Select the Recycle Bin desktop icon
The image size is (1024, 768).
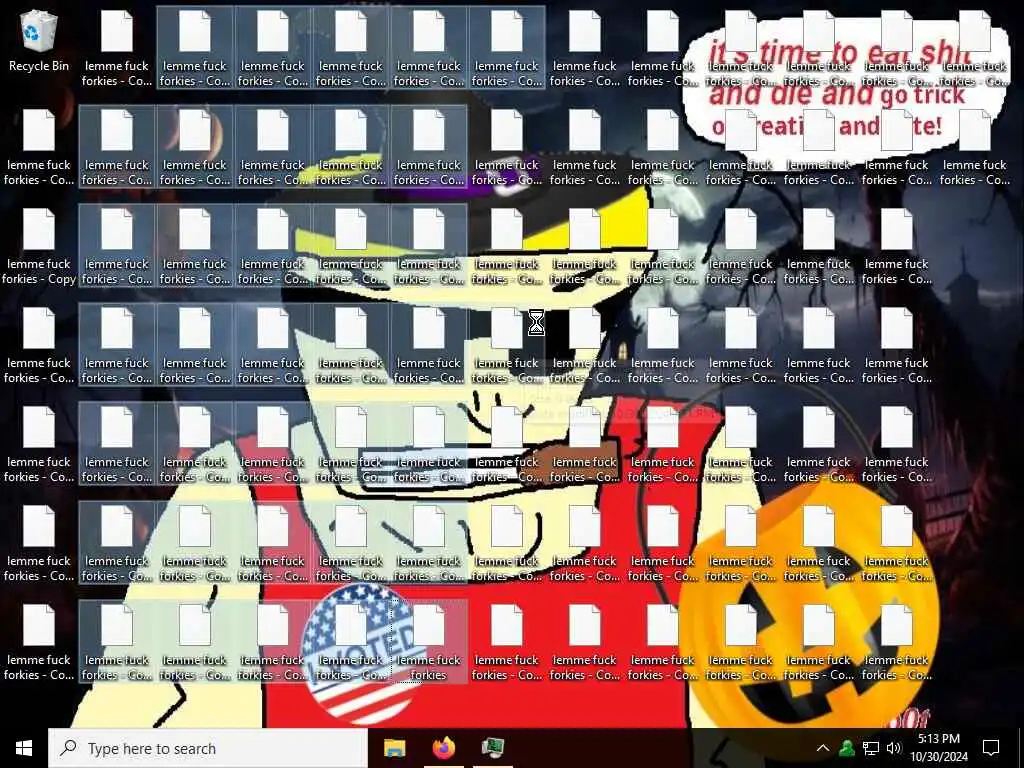tap(39, 41)
